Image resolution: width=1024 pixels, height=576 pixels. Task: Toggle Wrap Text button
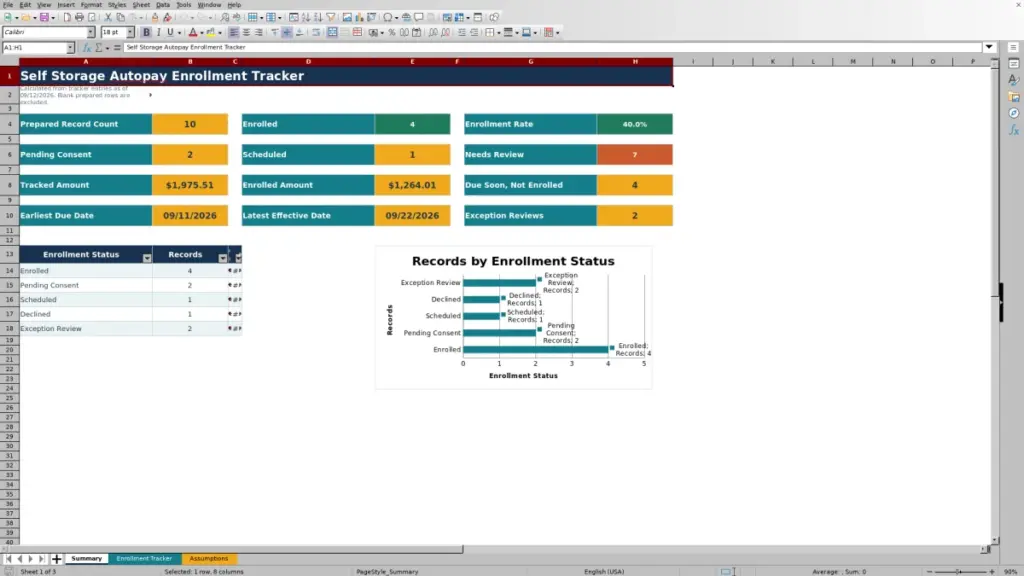316,32
